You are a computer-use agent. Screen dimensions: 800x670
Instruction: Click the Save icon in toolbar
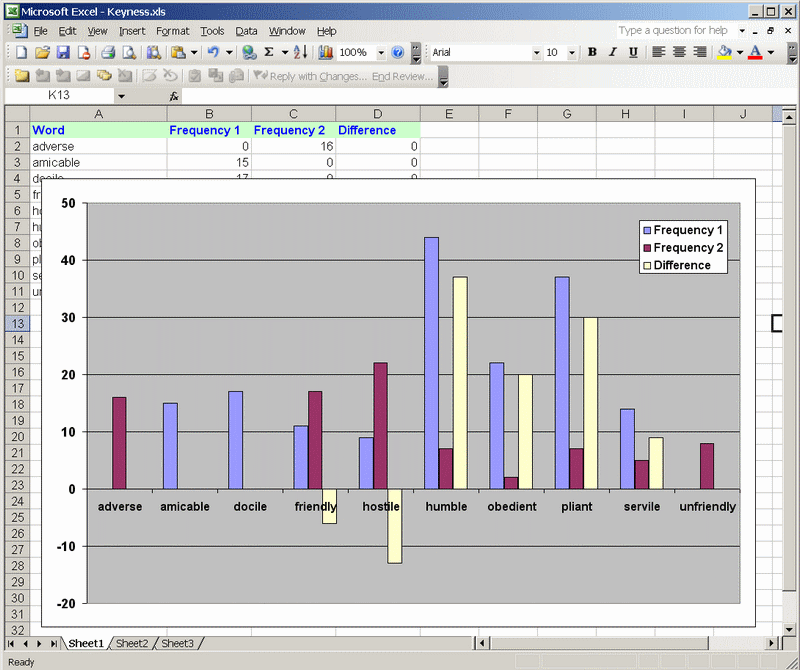(x=62, y=52)
